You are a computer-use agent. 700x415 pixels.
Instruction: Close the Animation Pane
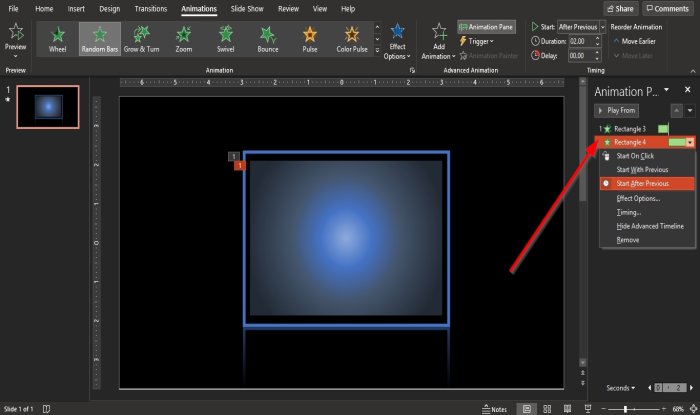[688, 90]
